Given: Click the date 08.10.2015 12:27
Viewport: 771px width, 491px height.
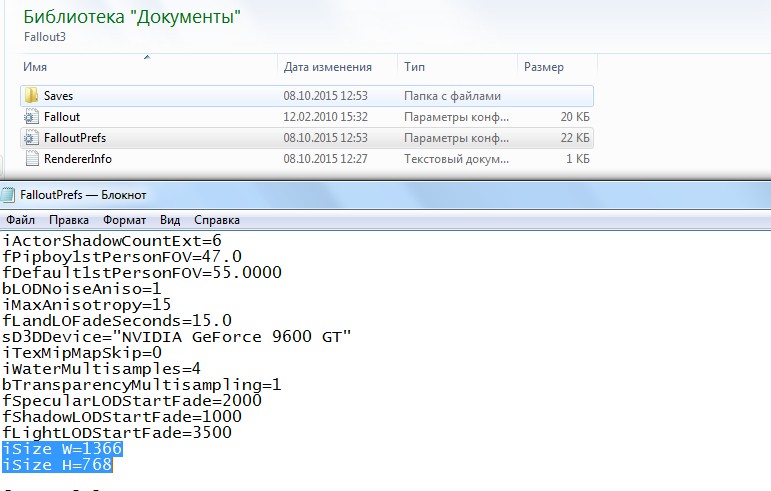Looking at the screenshot, I should [326, 159].
